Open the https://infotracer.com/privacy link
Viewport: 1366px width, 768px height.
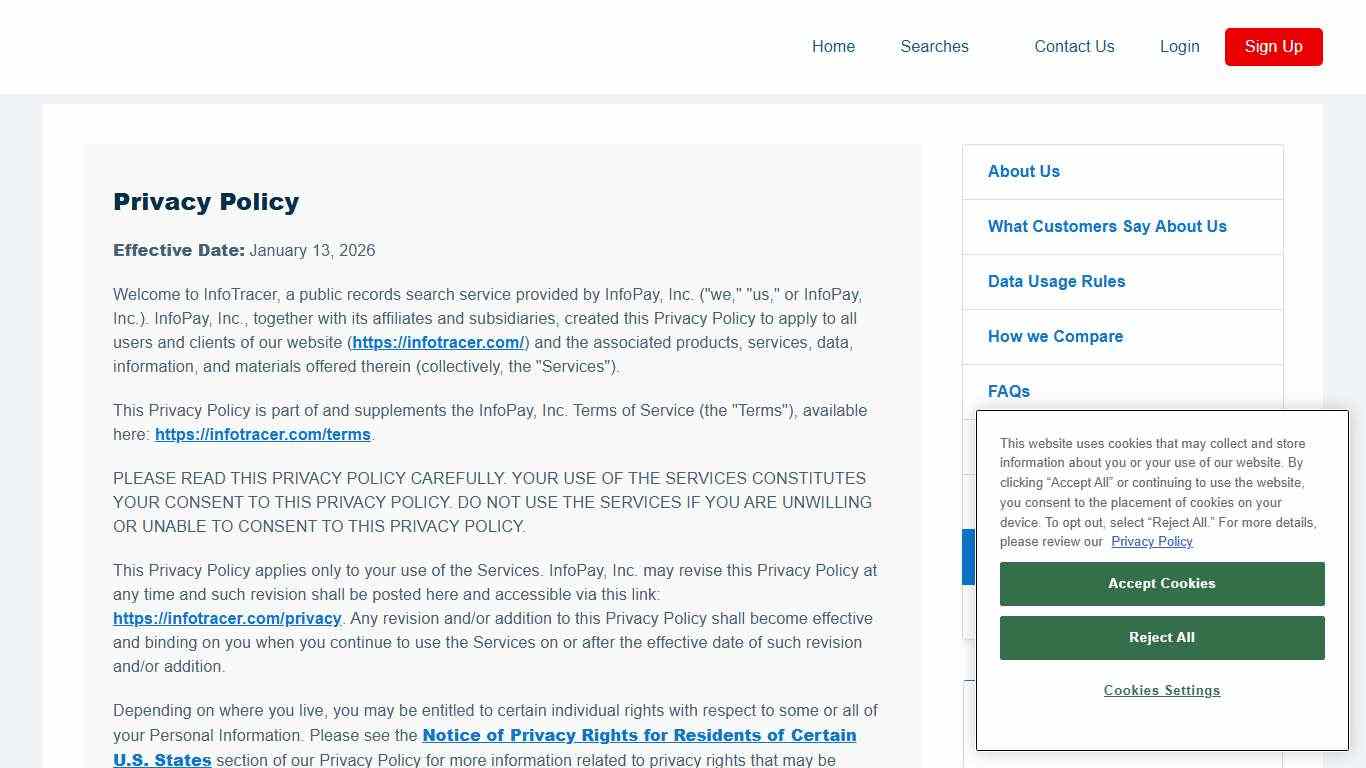(227, 618)
